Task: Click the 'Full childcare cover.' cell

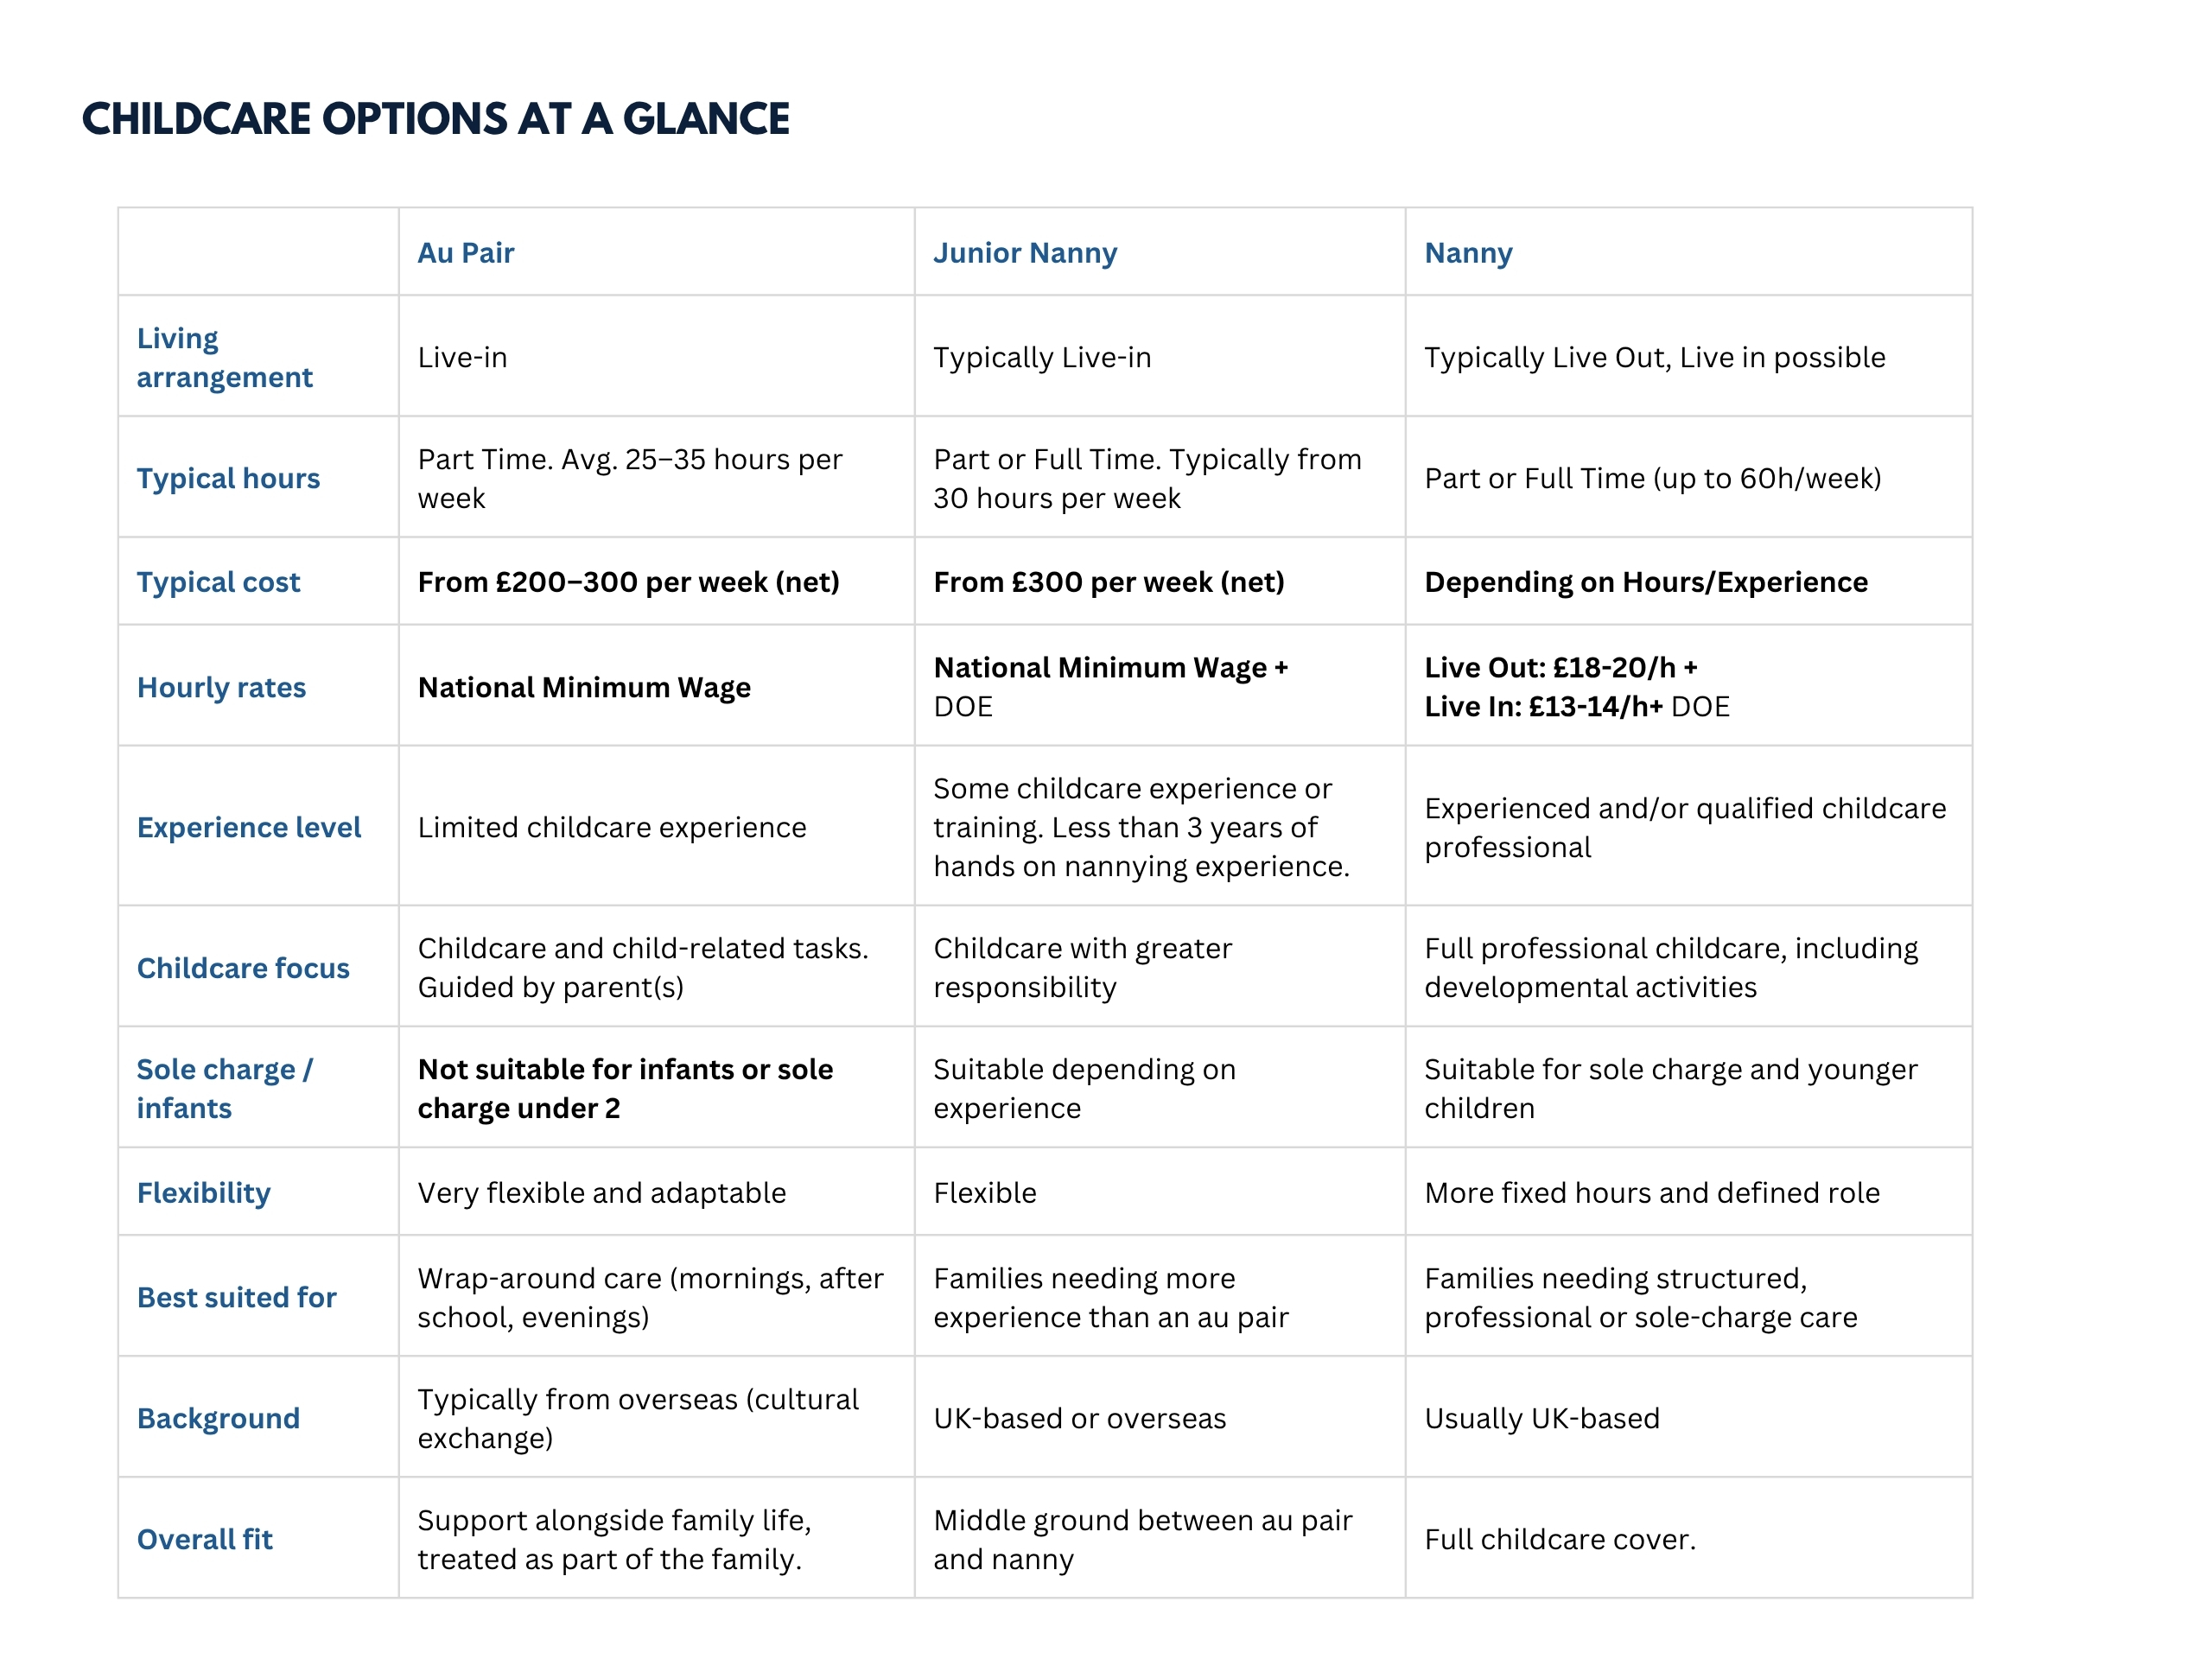Action: point(1560,1539)
